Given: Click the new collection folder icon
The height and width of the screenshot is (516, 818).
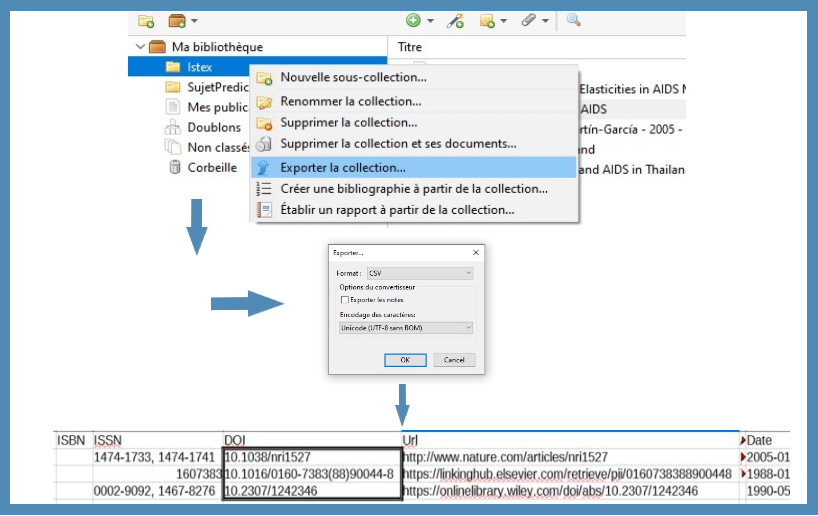Looking at the screenshot, I should [146, 20].
